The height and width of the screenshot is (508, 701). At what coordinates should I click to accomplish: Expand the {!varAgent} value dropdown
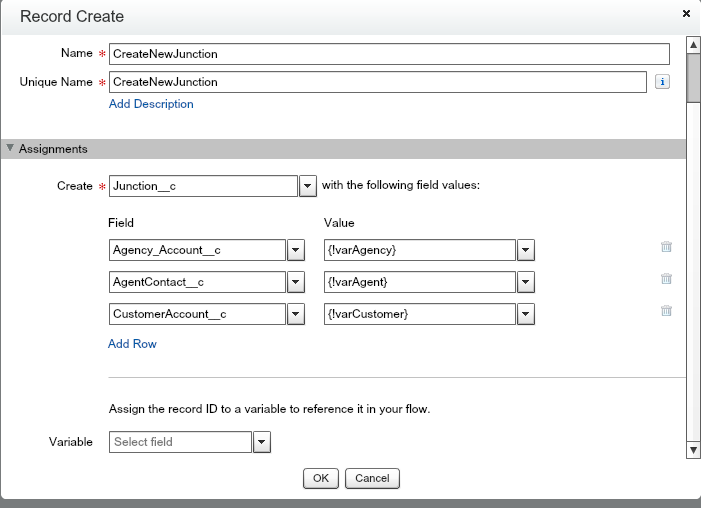coord(526,282)
